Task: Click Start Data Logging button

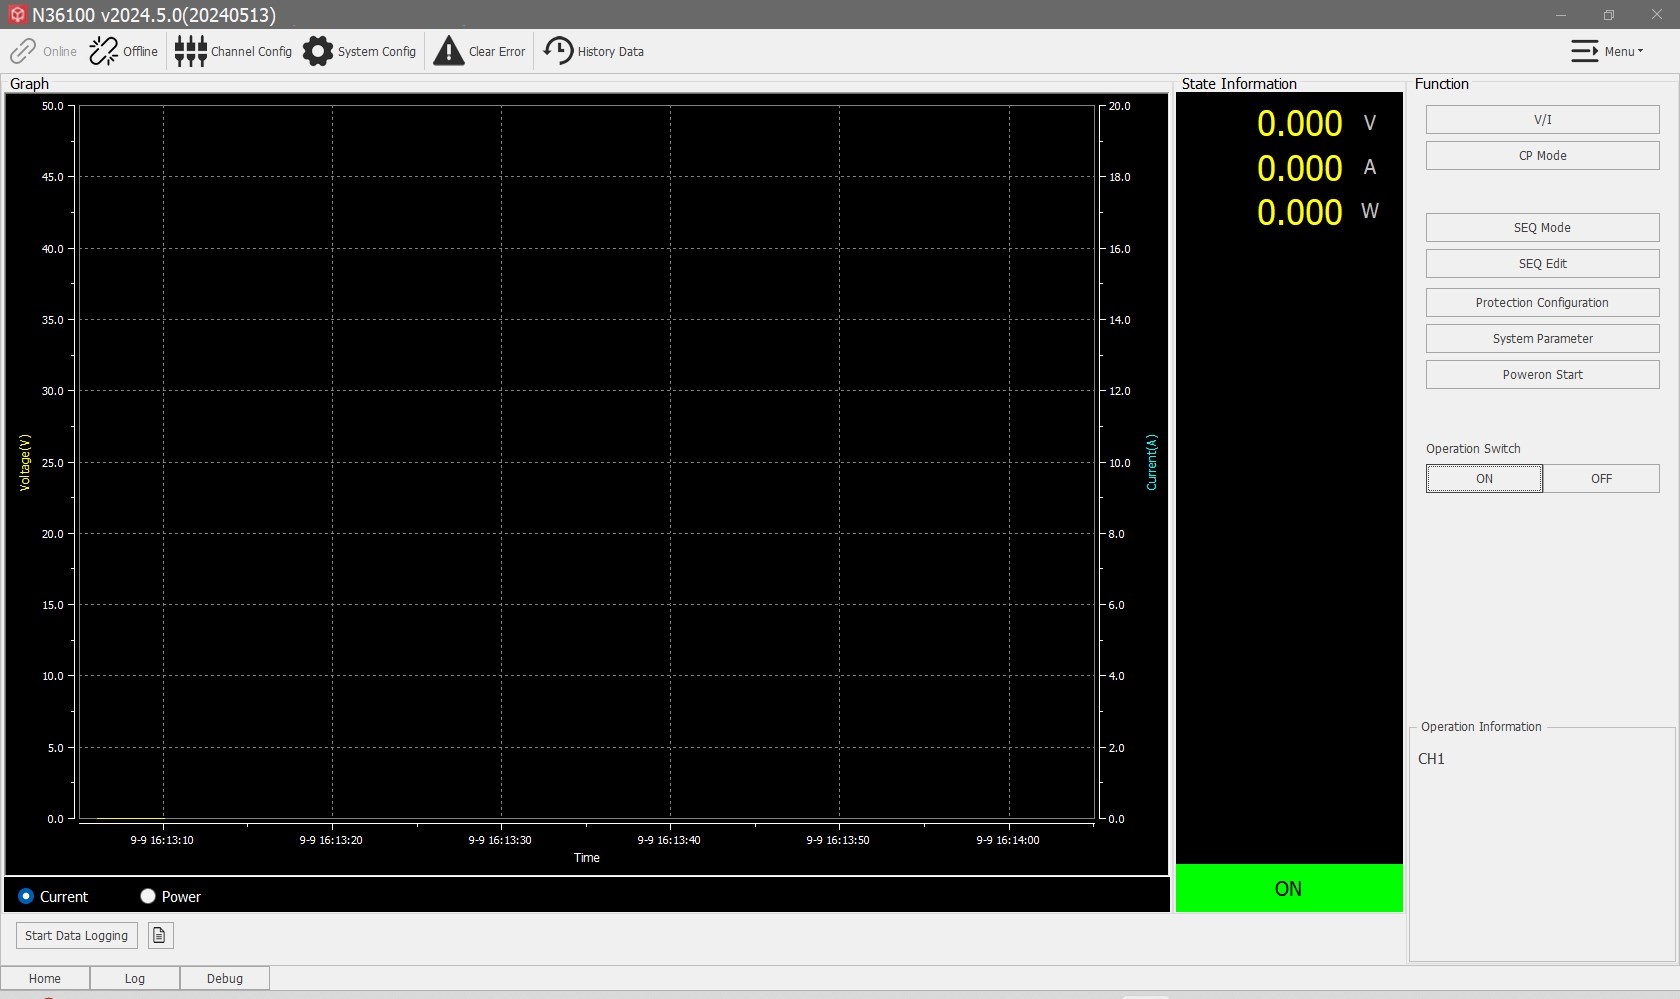Action: pyautogui.click(x=77, y=935)
